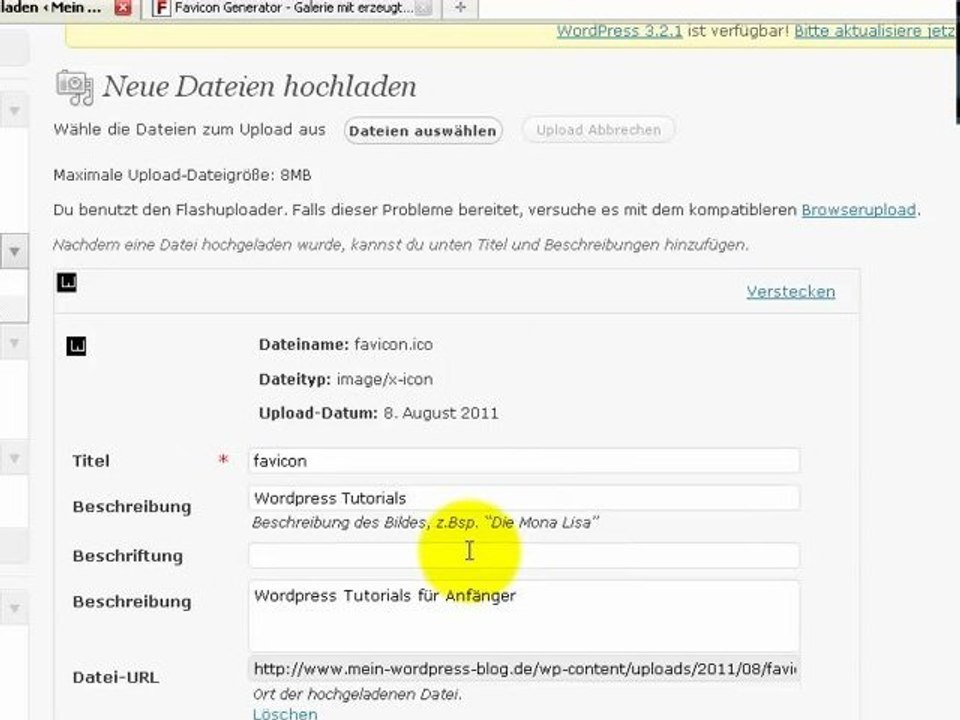Click the 'Neue Dateien hochladen' heading

(x=259, y=86)
